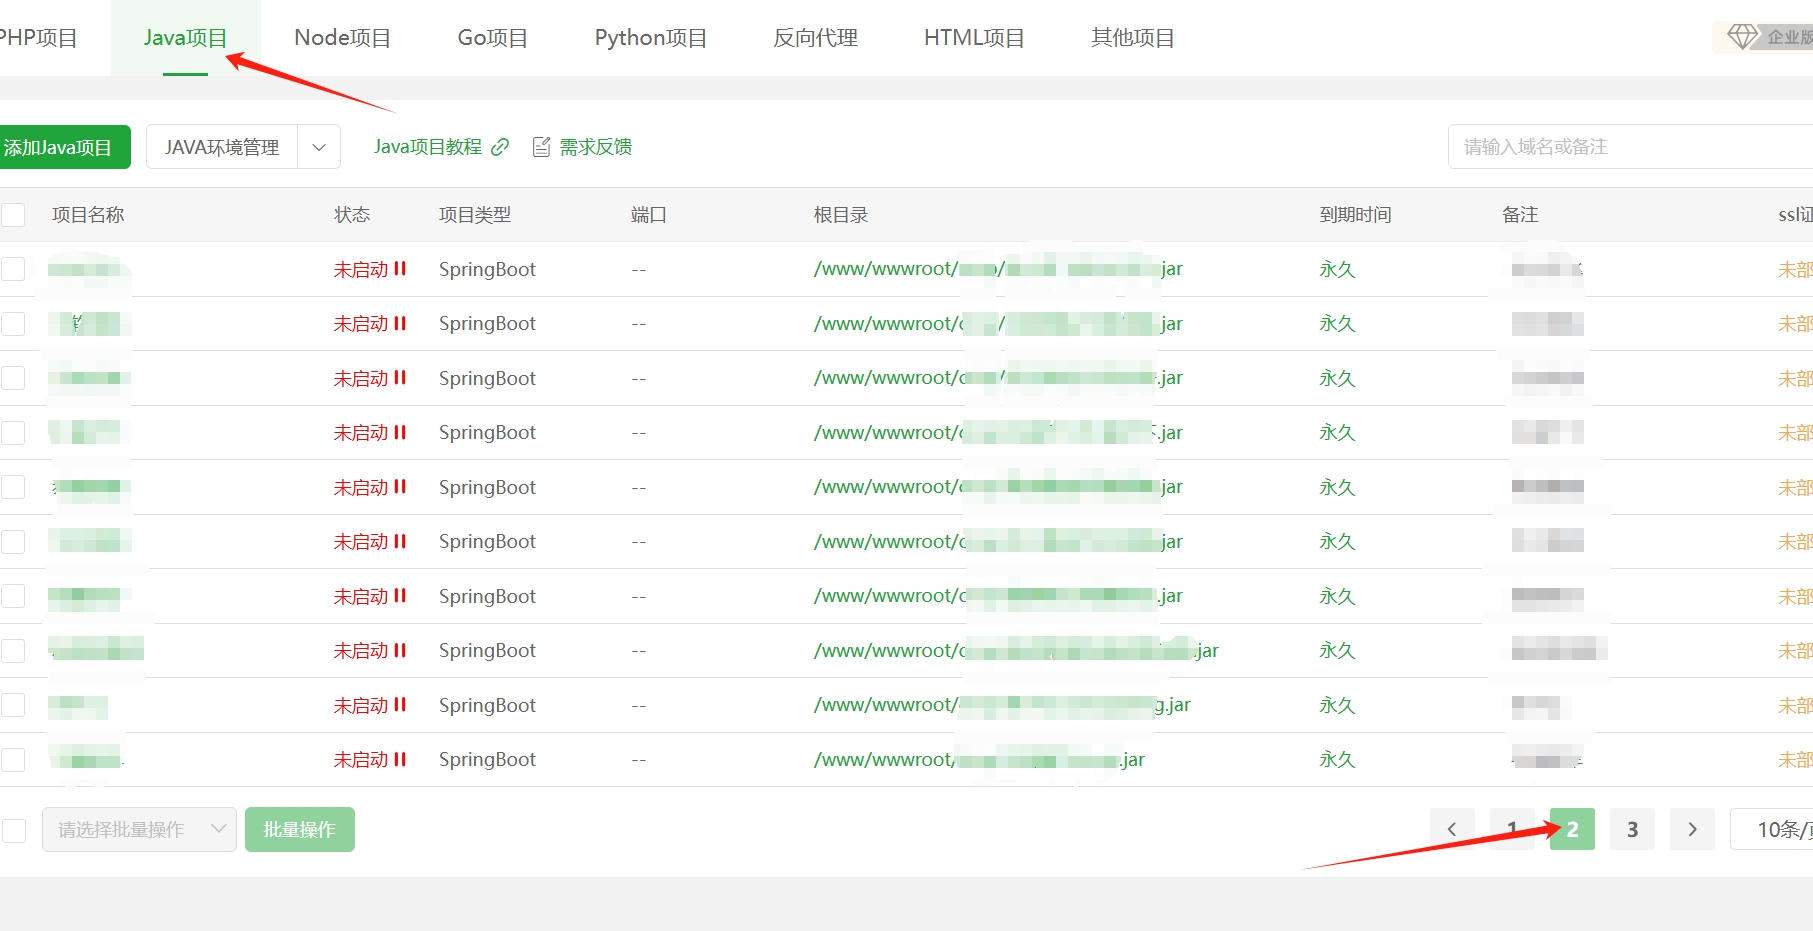Viewport: 1813px width, 931px height.
Task: Open the 反向代理 tab
Action: [x=815, y=38]
